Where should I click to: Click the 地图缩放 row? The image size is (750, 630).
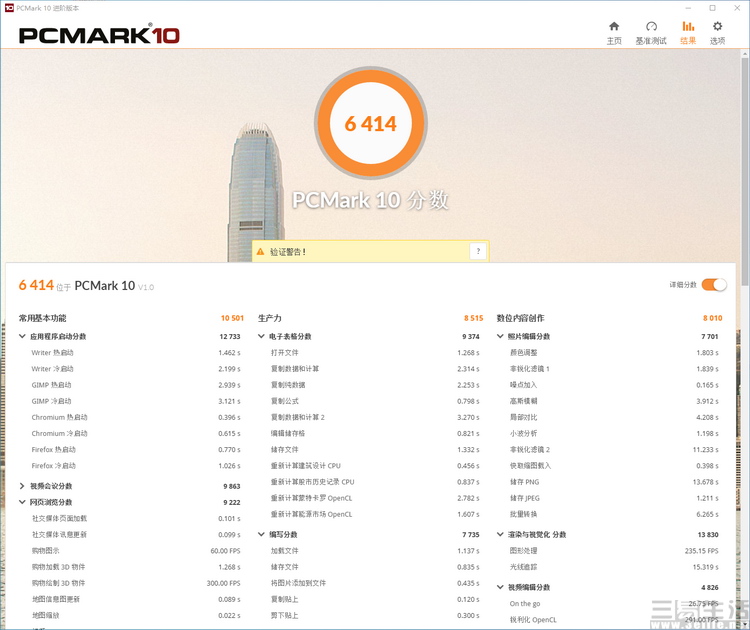tap(136, 615)
